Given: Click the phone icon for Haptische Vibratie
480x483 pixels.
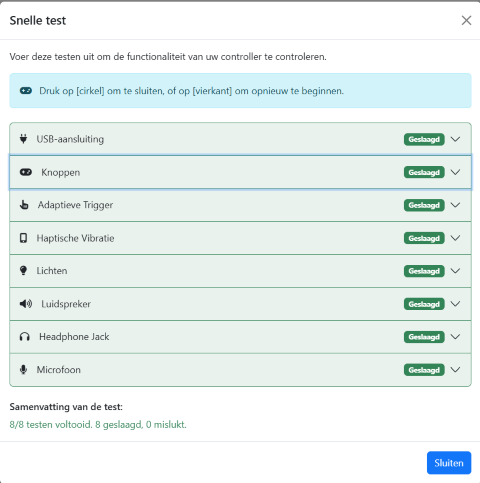Looking at the screenshot, I should click(x=23, y=238).
